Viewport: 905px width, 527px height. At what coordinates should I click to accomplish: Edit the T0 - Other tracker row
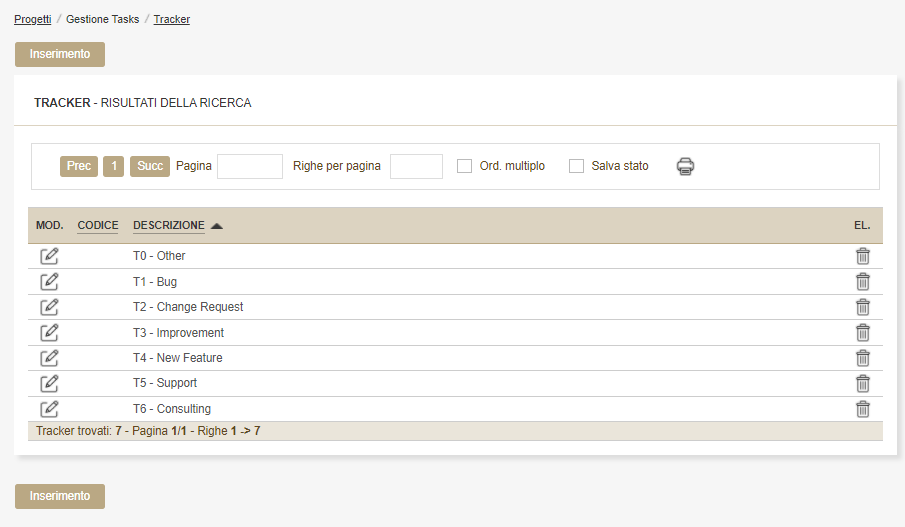[x=49, y=256]
